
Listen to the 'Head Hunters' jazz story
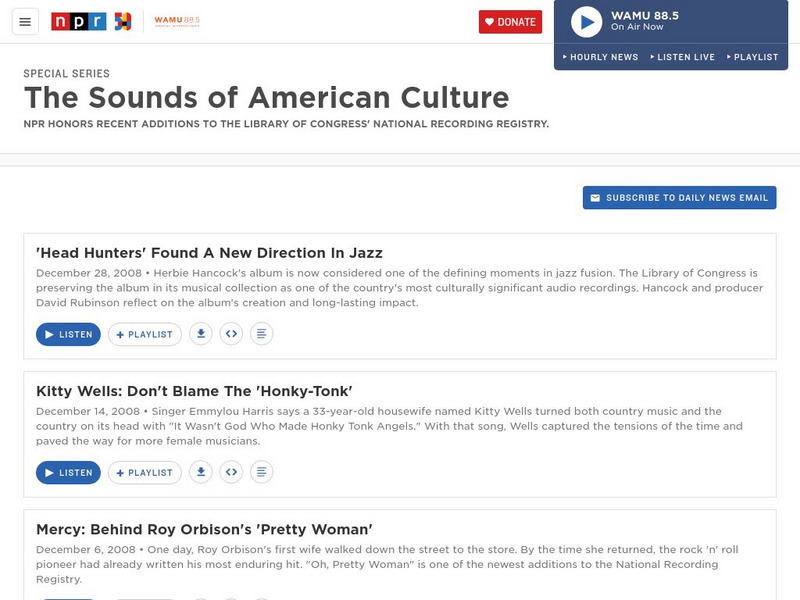tap(68, 334)
